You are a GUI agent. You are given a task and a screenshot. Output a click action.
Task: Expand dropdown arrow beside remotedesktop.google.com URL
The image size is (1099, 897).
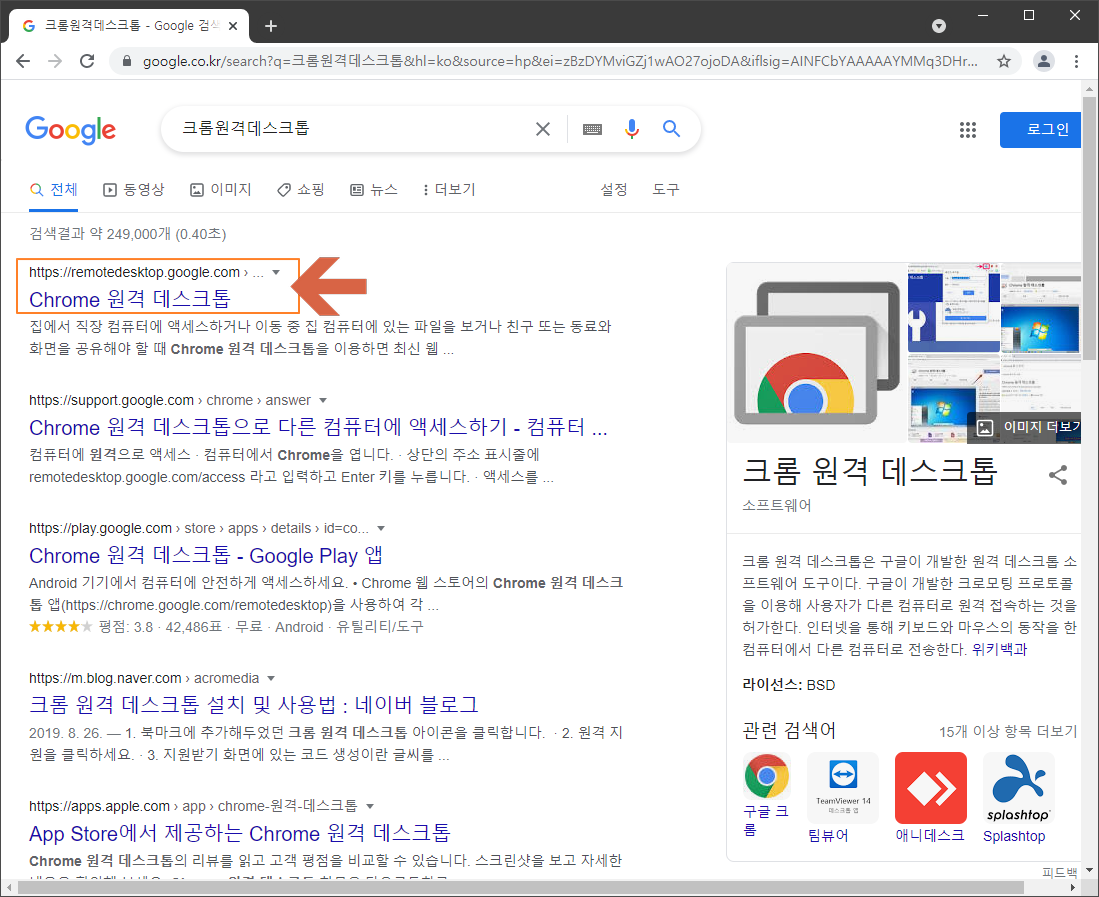[x=276, y=273]
